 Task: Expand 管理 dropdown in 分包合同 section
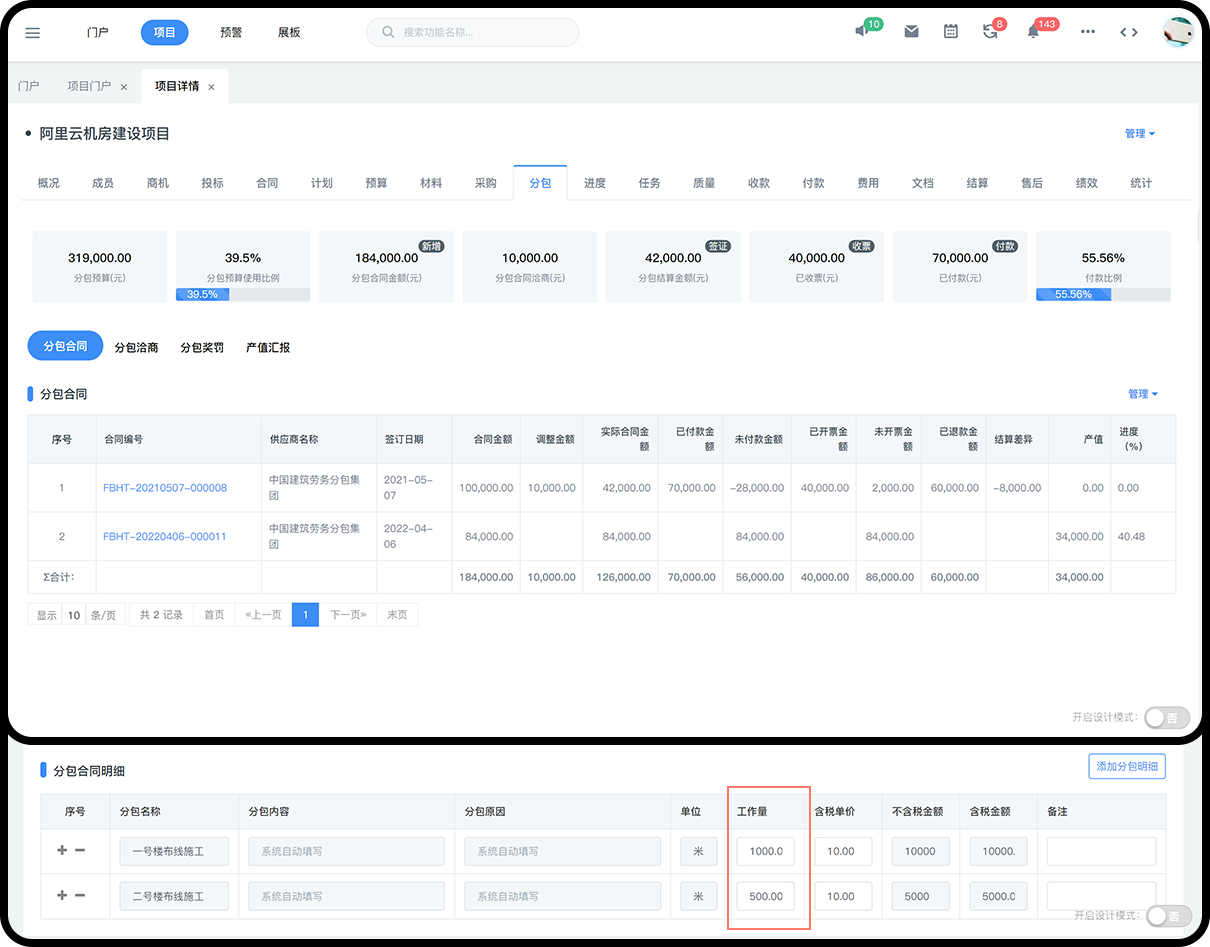click(1142, 394)
